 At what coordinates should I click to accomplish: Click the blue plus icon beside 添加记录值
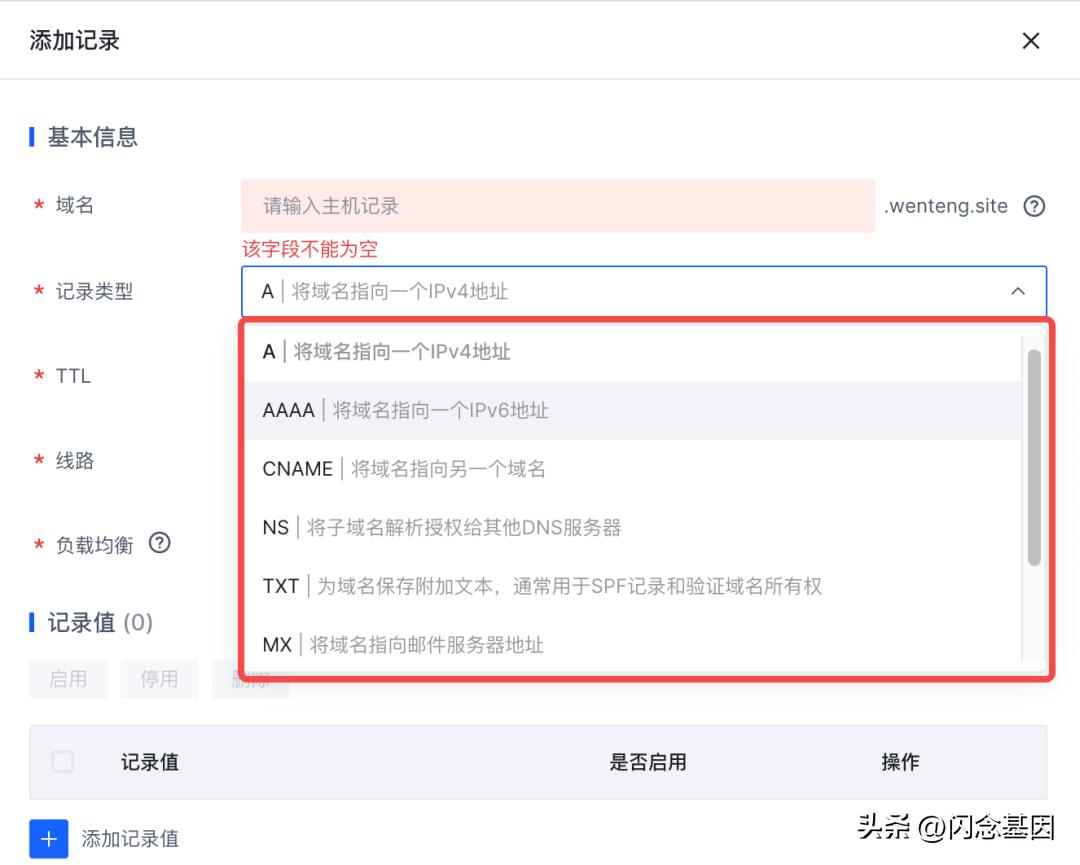47,838
